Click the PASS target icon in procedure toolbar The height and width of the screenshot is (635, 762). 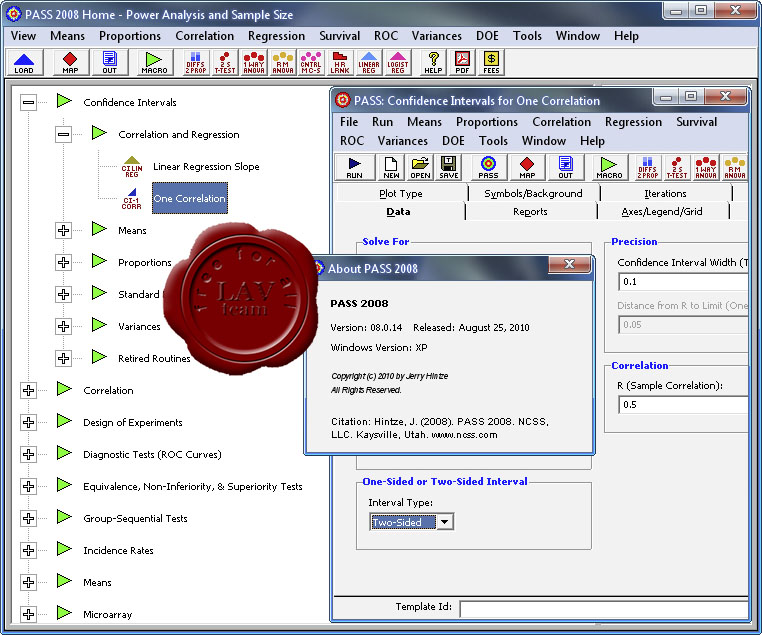[x=488, y=168]
